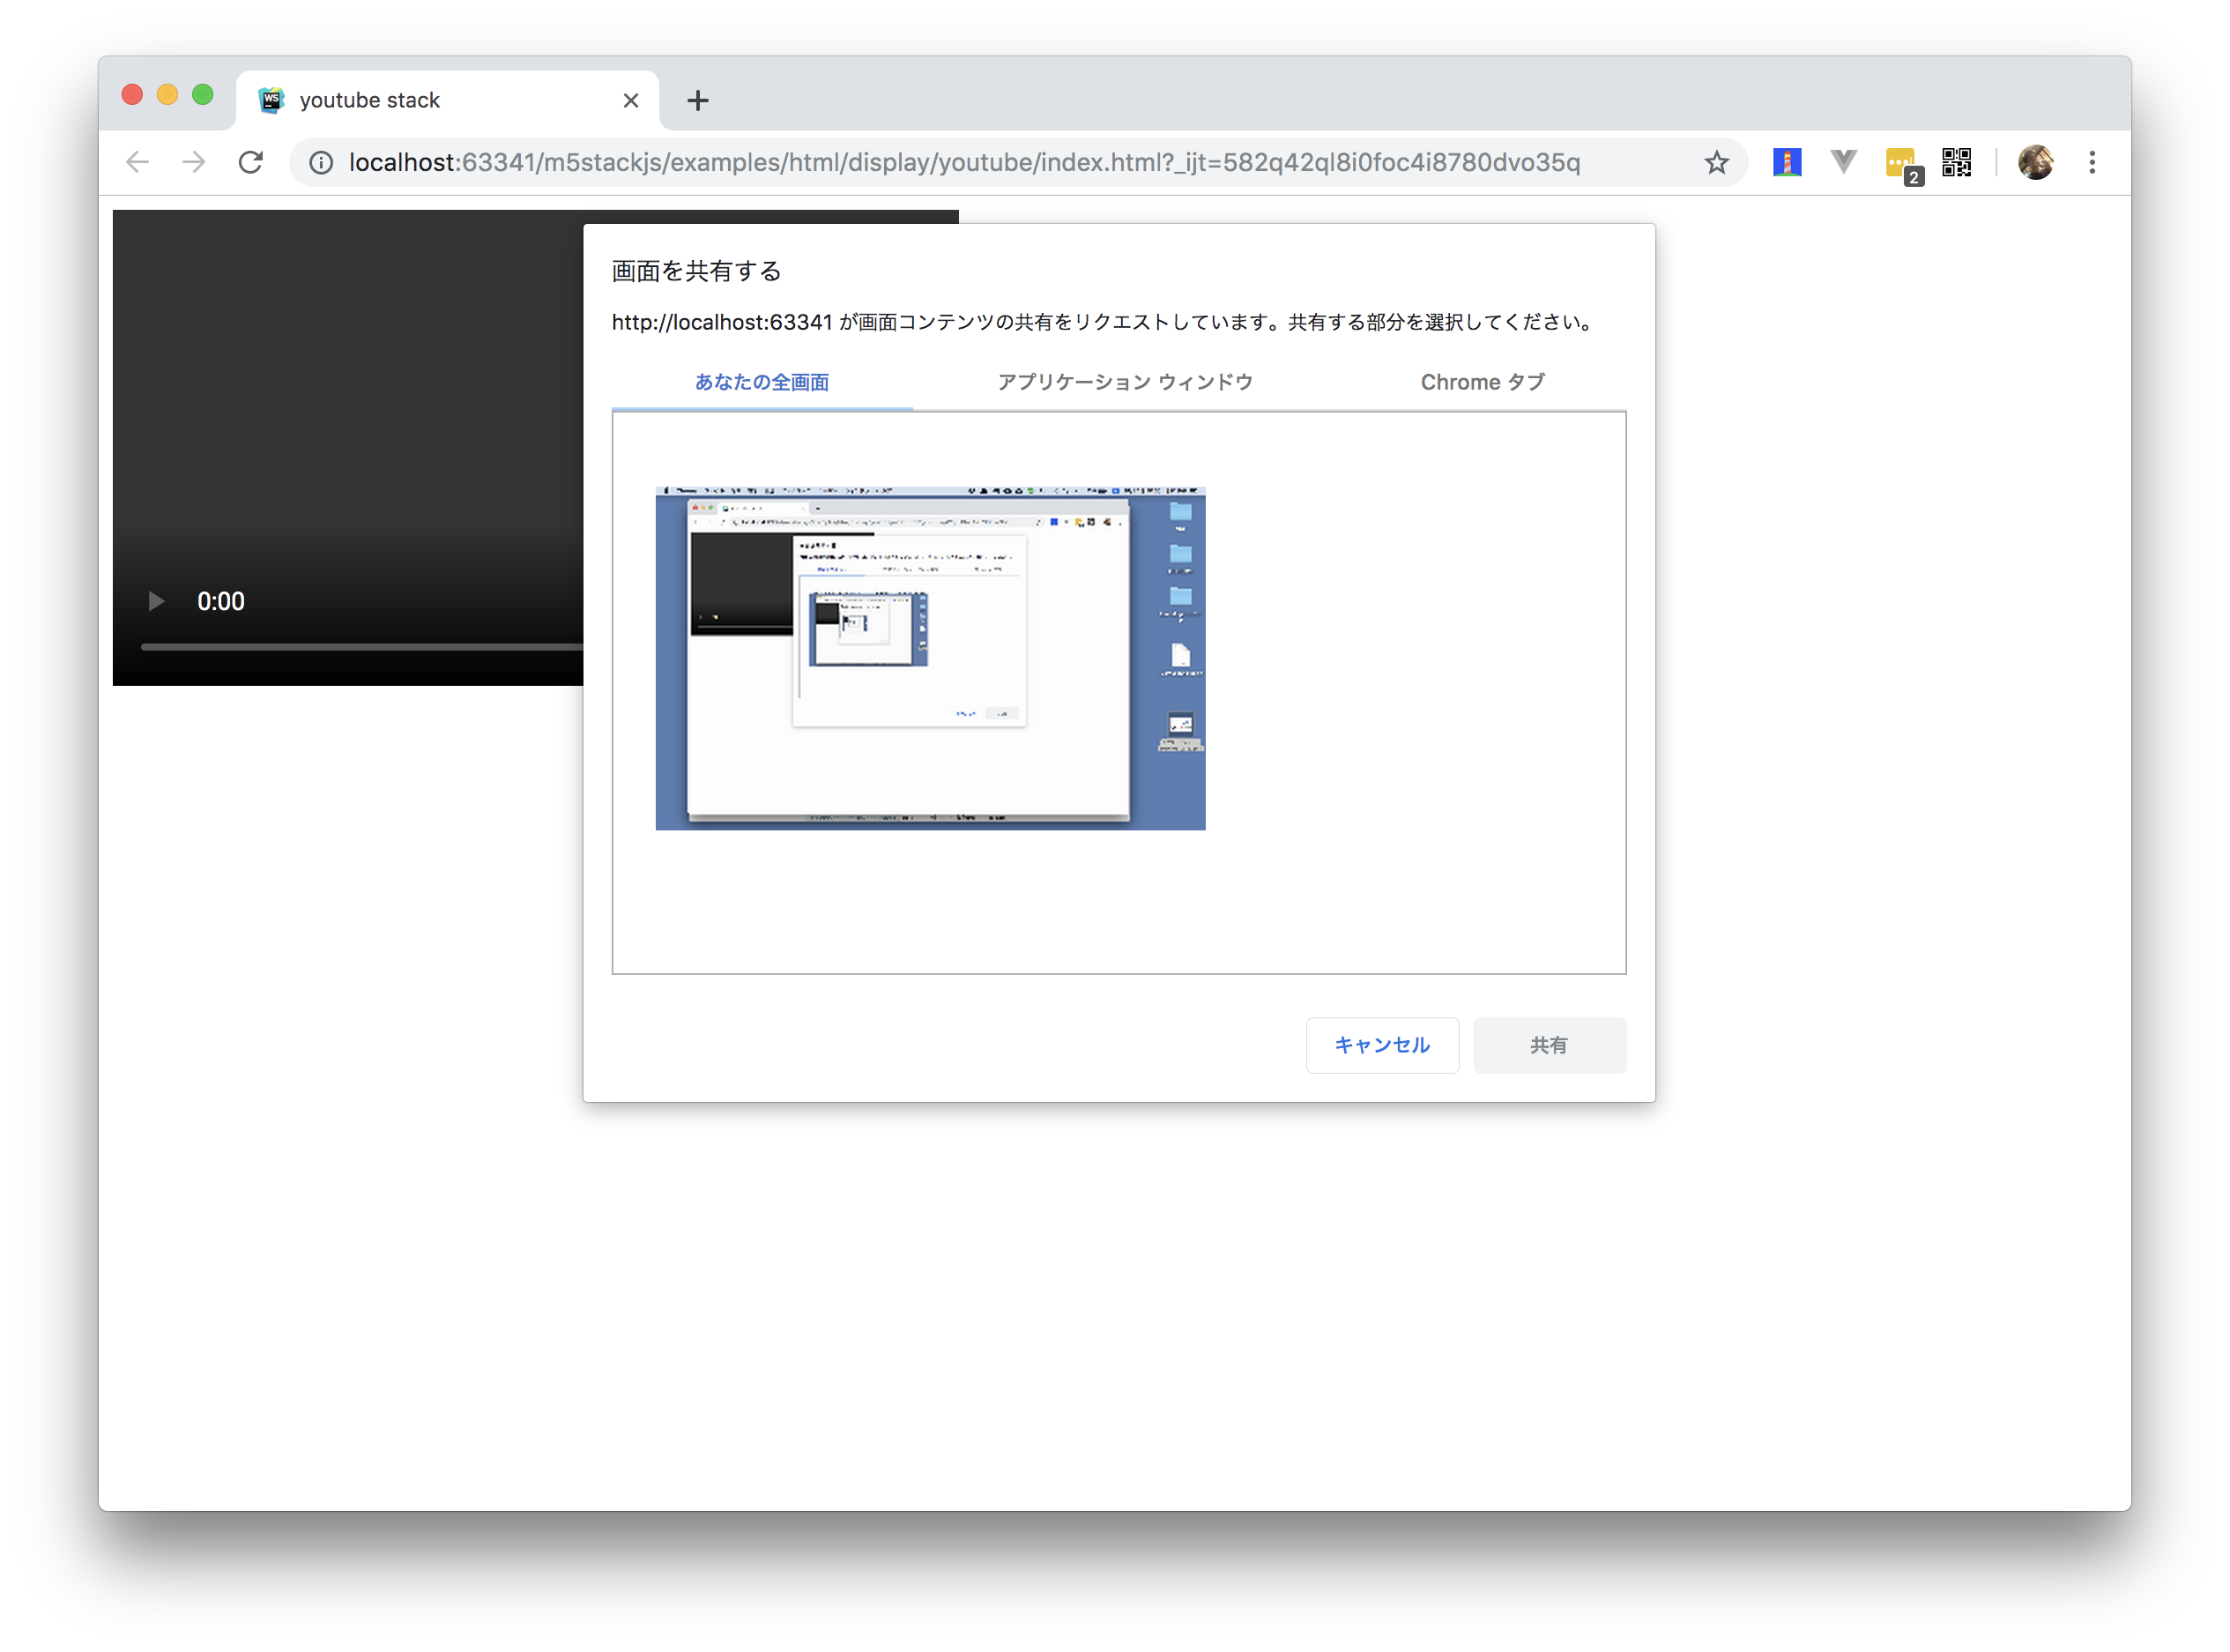Click the user profile avatar icon
This screenshot has height=1652, width=2230.
point(2035,163)
